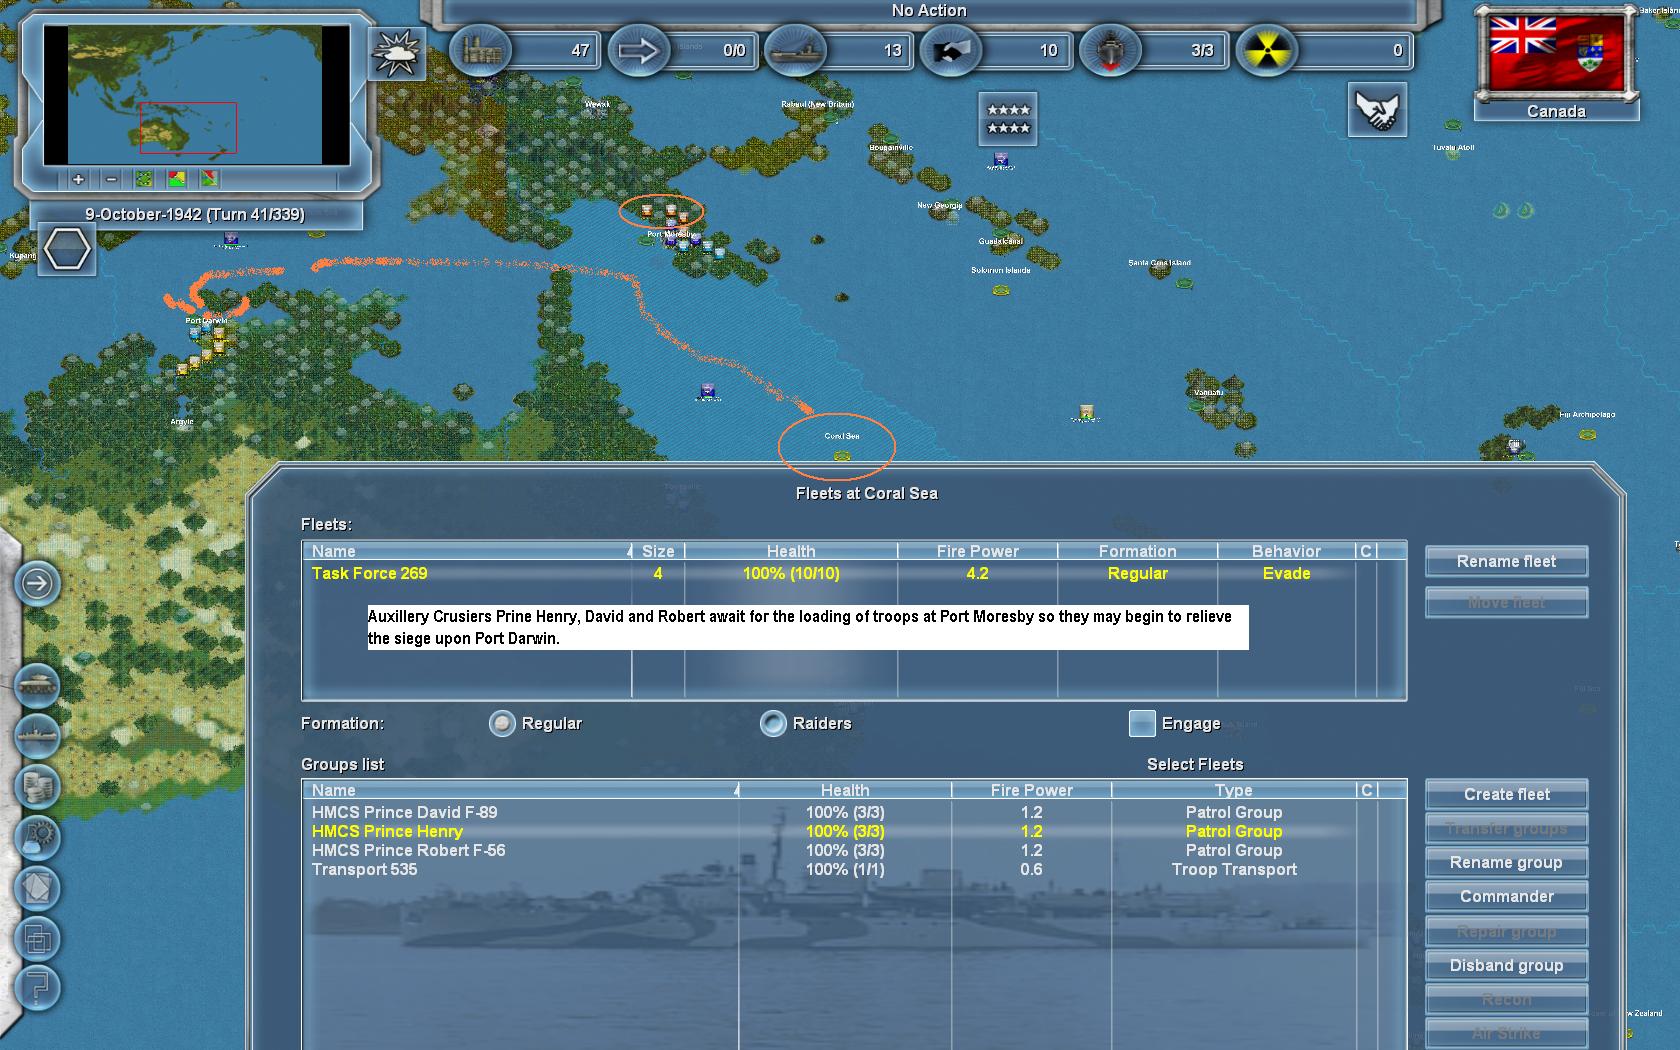Open the land units tank icon
This screenshot has width=1680, height=1050.
tap(38, 685)
